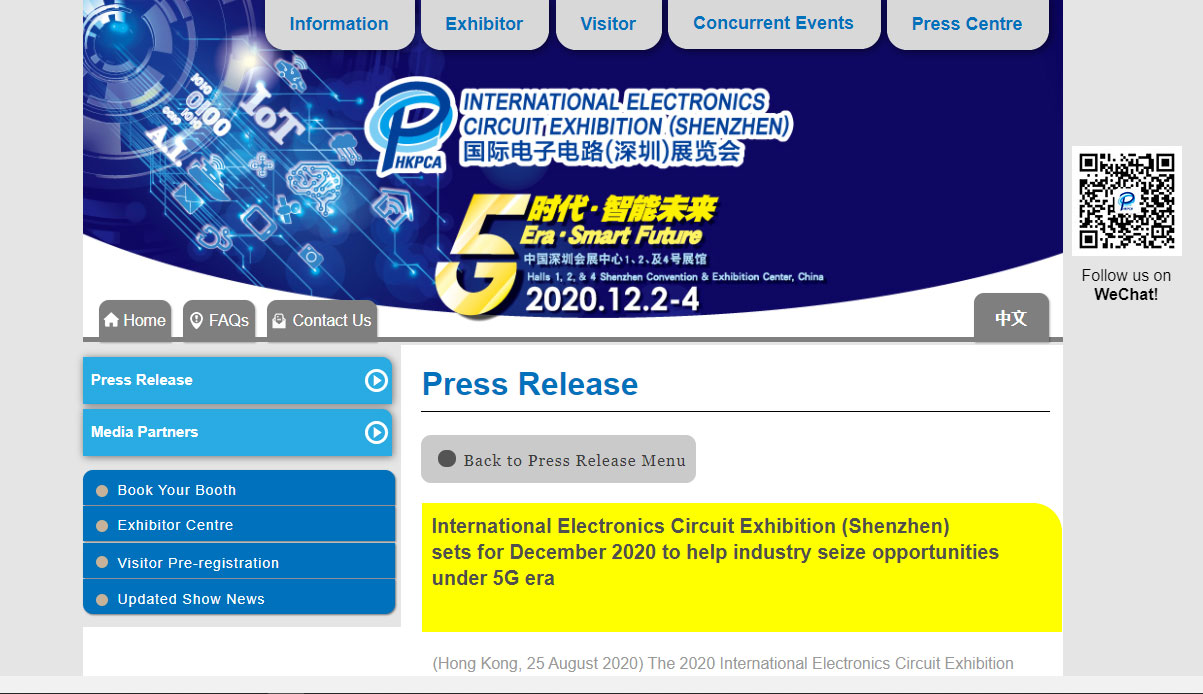
Task: Click the Hong Kong, 25 August 2020 paragraph
Action: [x=723, y=663]
